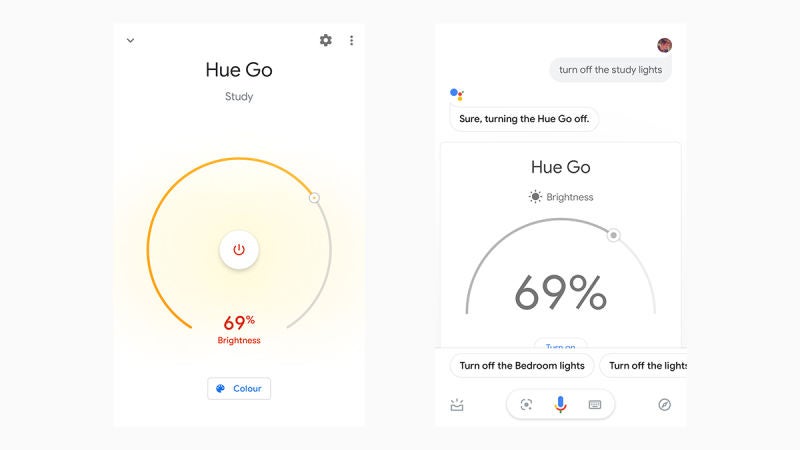Tap the Google Assistant microphone icon
This screenshot has height=450, width=800.
tap(560, 404)
